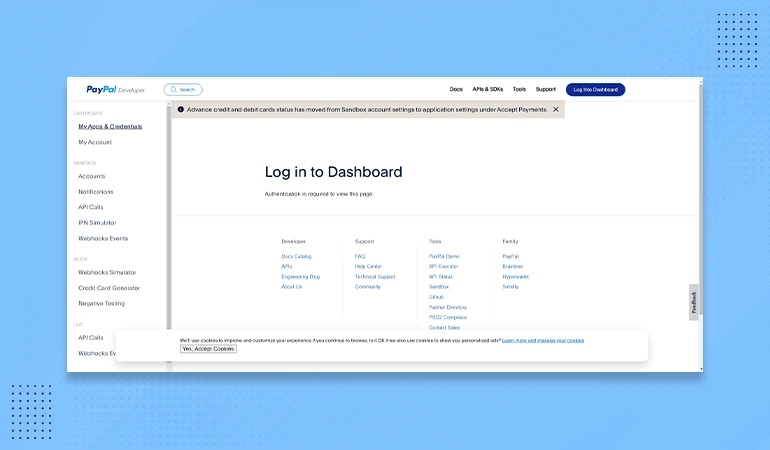Open Help Center link
Viewport: 770px width, 450px height.
tap(368, 266)
